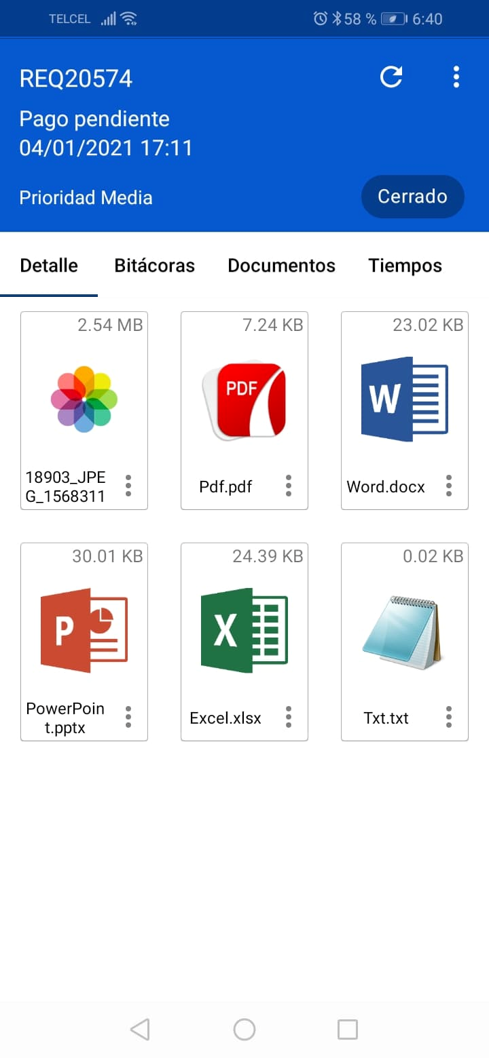The image size is (489, 1058).
Task: Open the Excel spreadsheet icon
Action: [244, 630]
